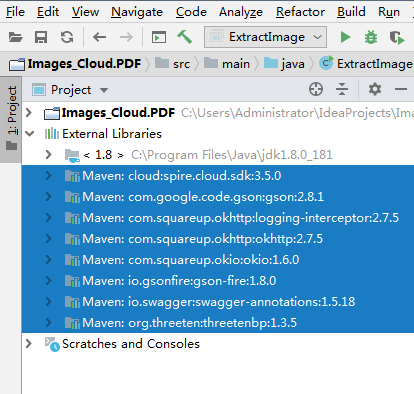This screenshot has width=414, height=394.
Task: Select the Maven gson:2.8.1 library entry
Action: 218,197
